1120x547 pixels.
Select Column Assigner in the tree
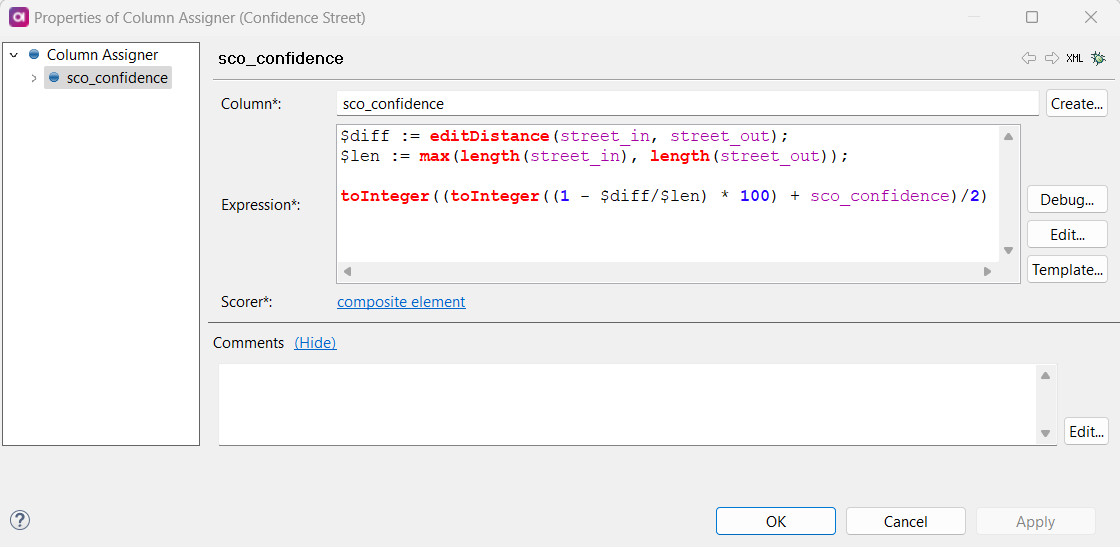[102, 55]
